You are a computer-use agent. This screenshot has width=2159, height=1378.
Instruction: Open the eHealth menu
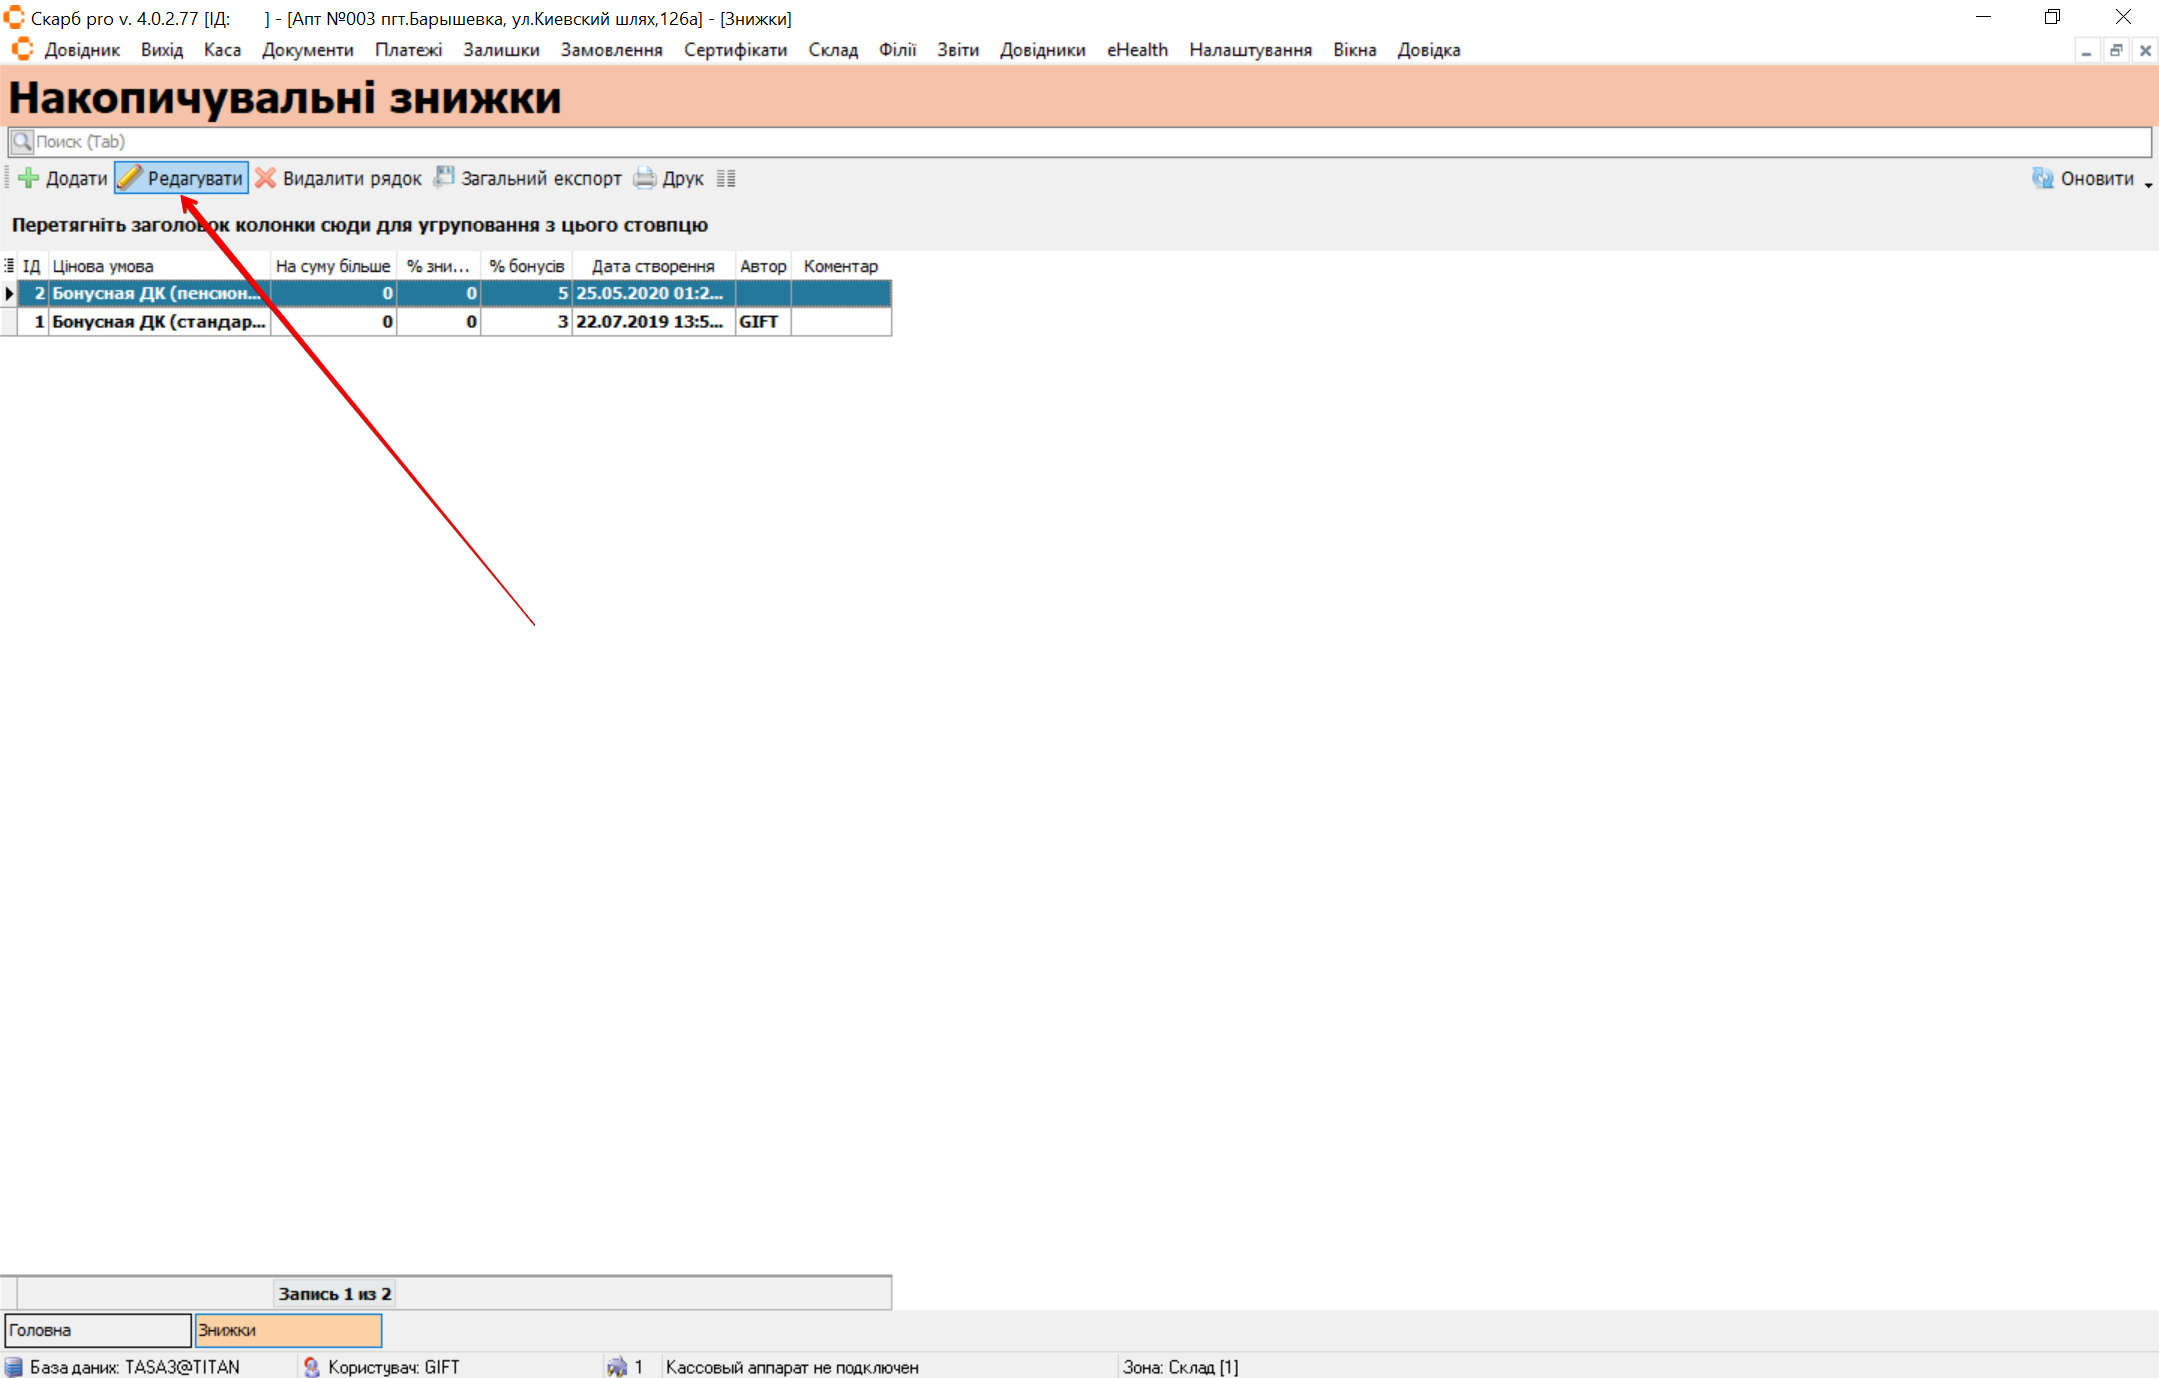1137,50
